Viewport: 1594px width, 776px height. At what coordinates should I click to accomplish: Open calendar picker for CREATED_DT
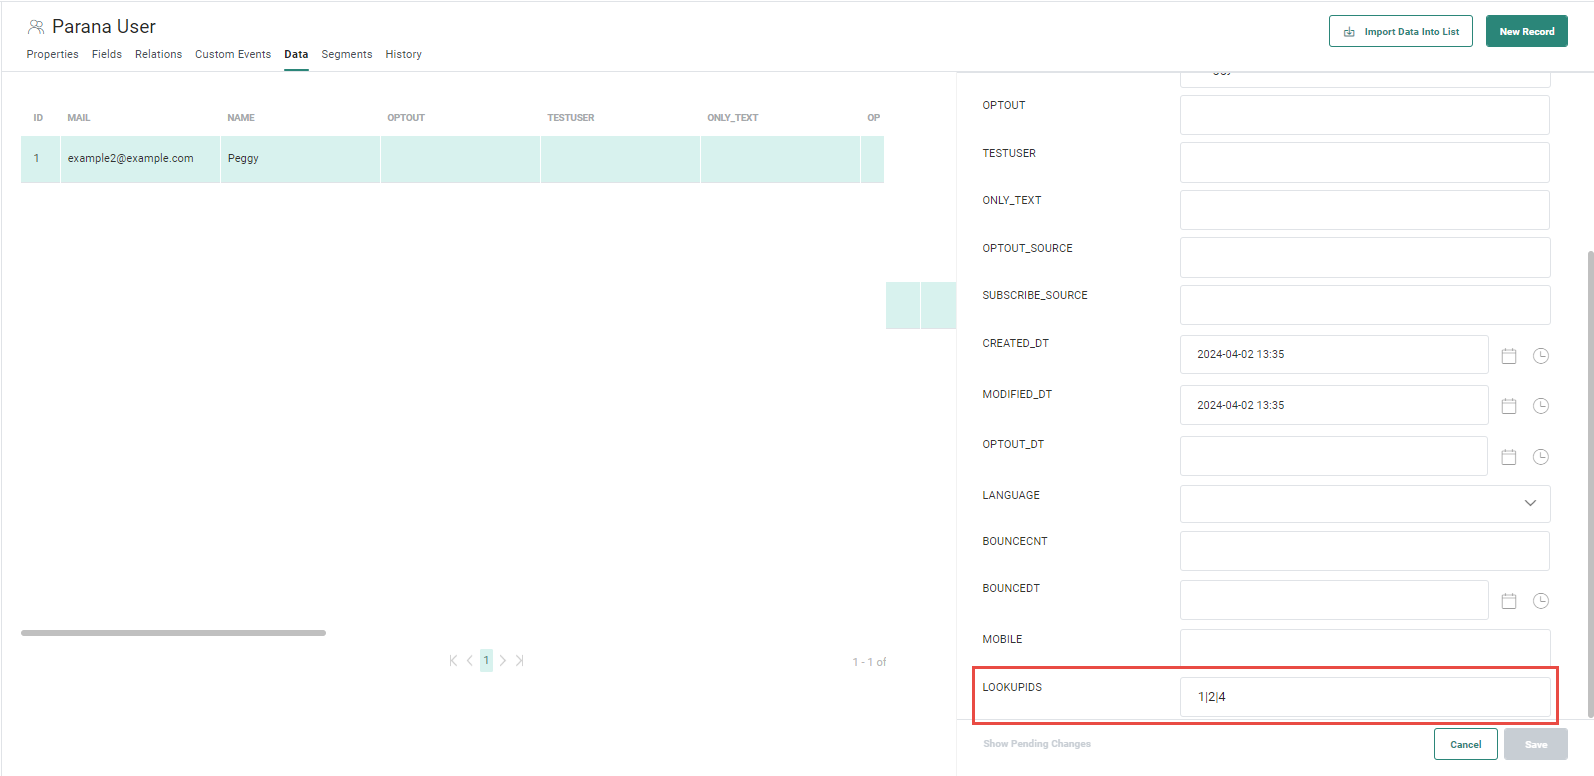pos(1509,356)
